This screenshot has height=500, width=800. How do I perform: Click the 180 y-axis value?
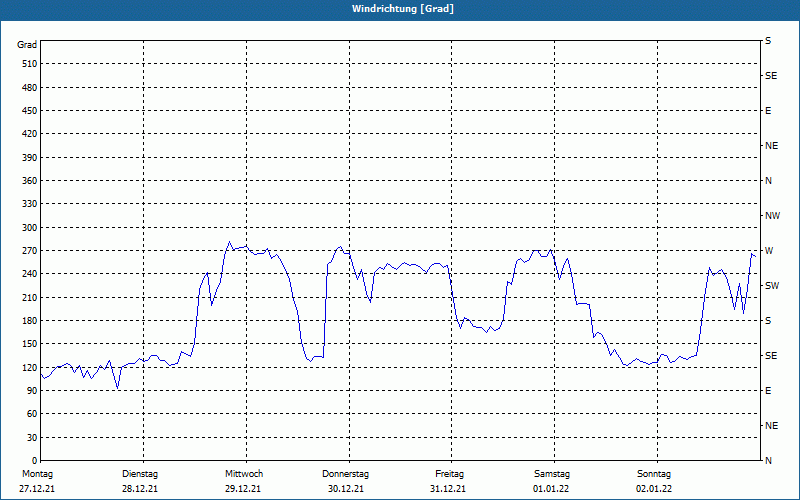(x=30, y=321)
